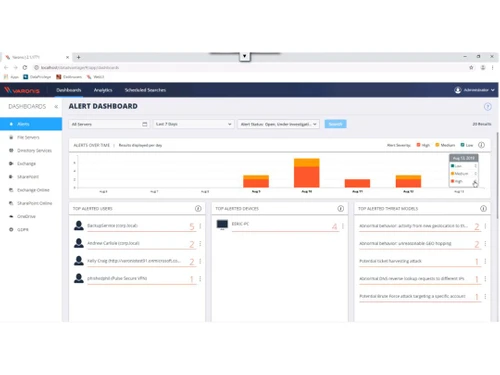Open the options menu for the alerted device

pyautogui.click(x=343, y=226)
